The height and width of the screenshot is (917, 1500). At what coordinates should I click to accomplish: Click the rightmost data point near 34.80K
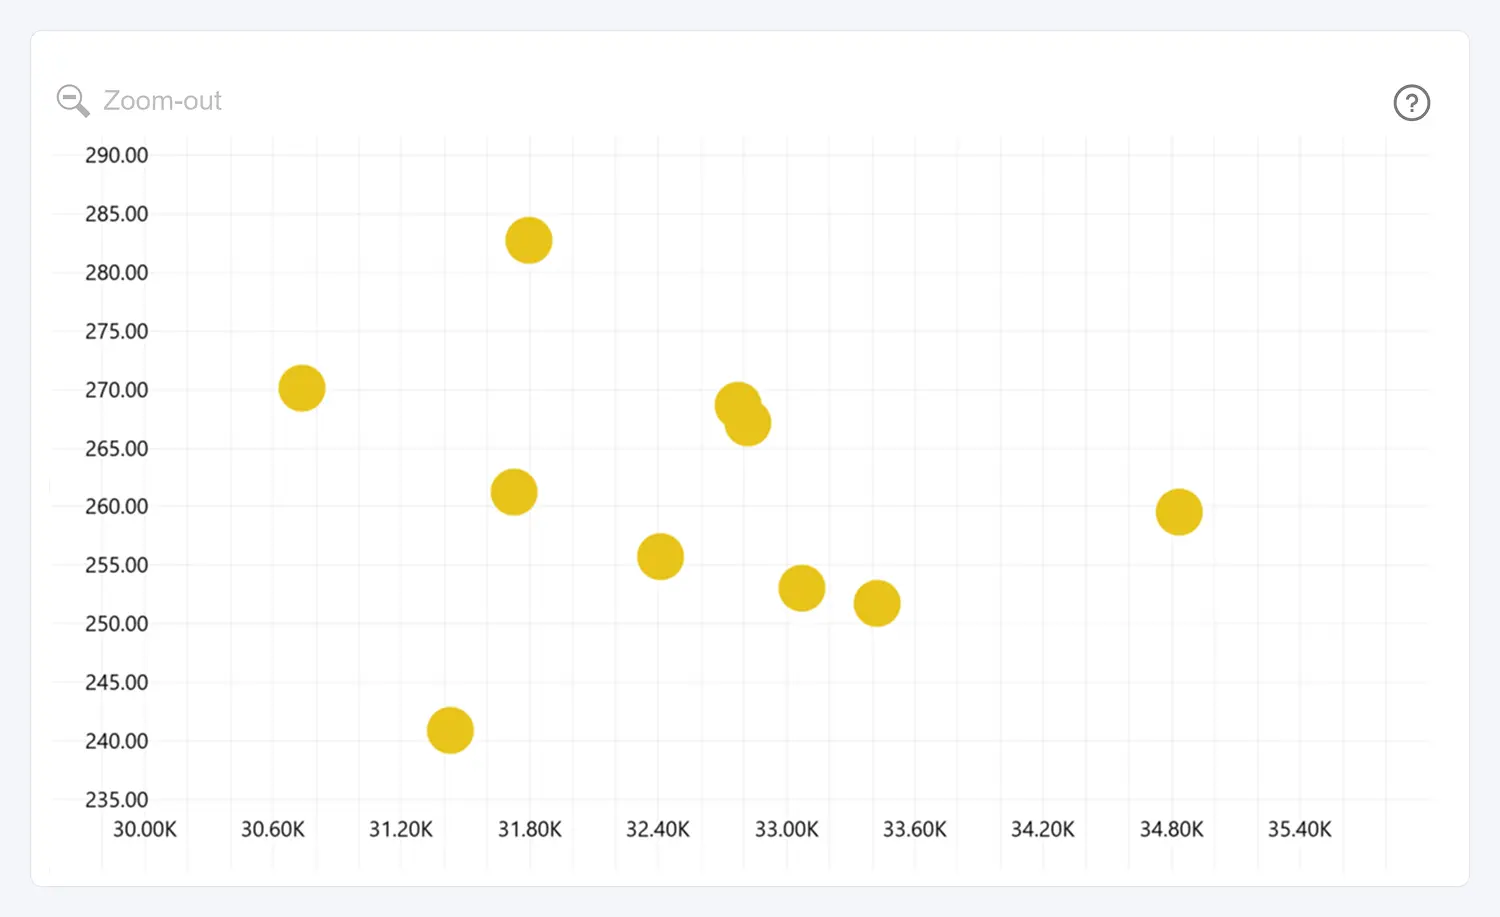(x=1178, y=512)
